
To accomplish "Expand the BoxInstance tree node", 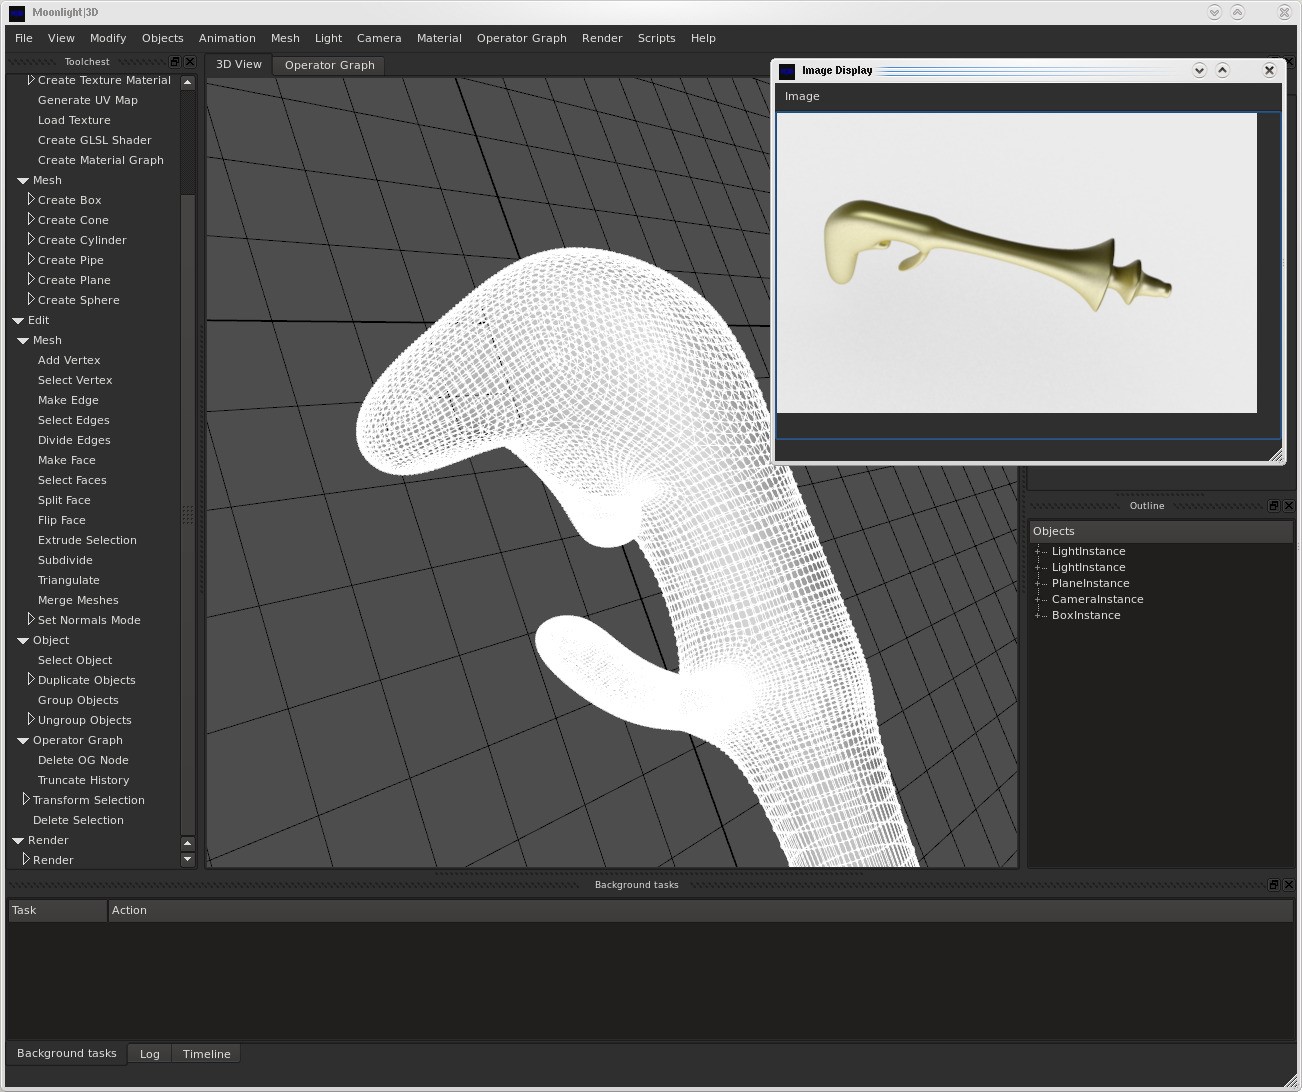I will pos(1038,616).
